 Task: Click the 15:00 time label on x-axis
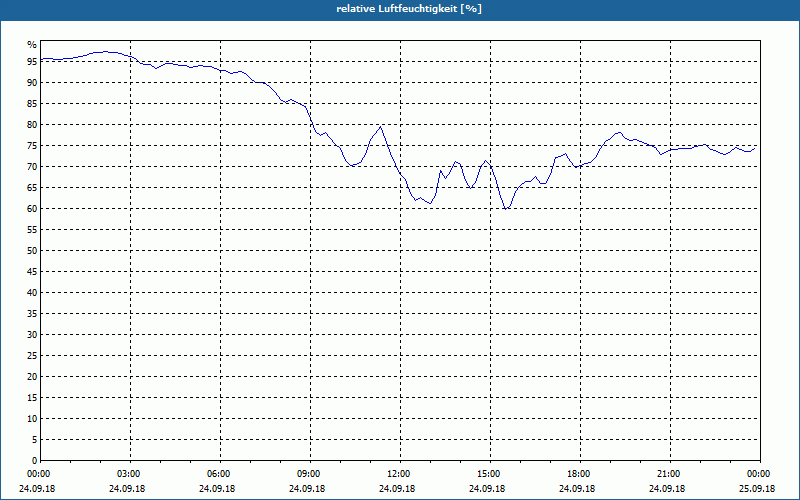pyautogui.click(x=490, y=474)
